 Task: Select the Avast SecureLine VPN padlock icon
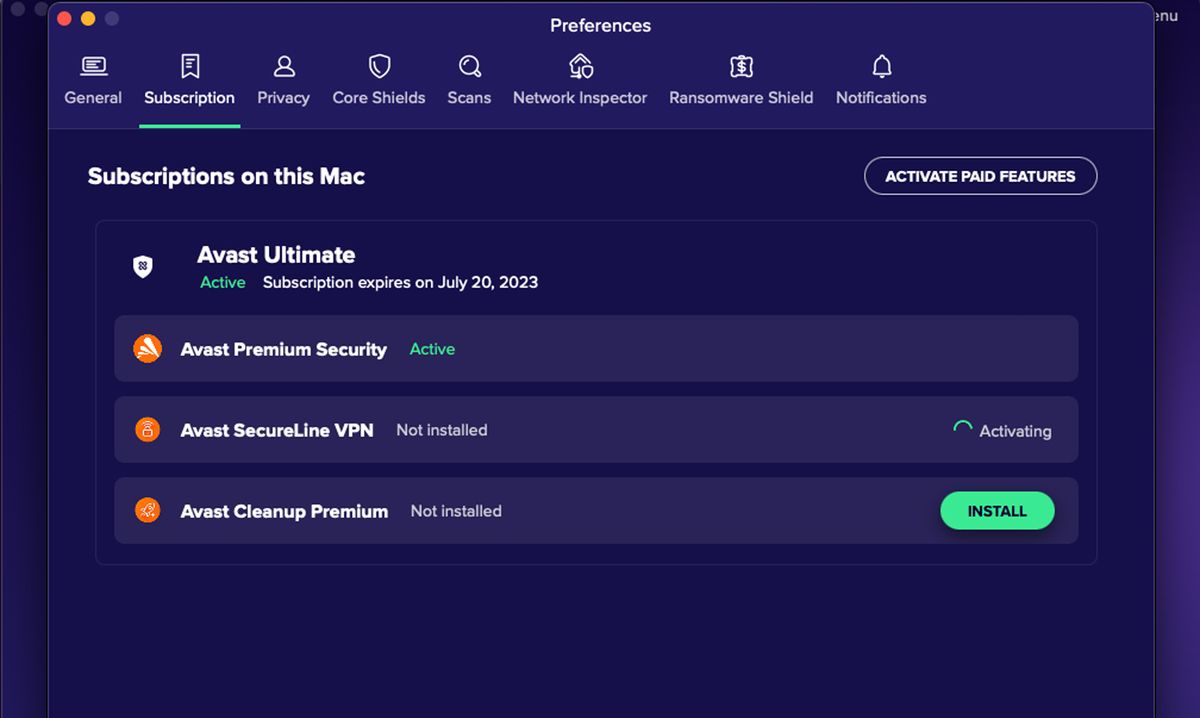click(x=147, y=430)
